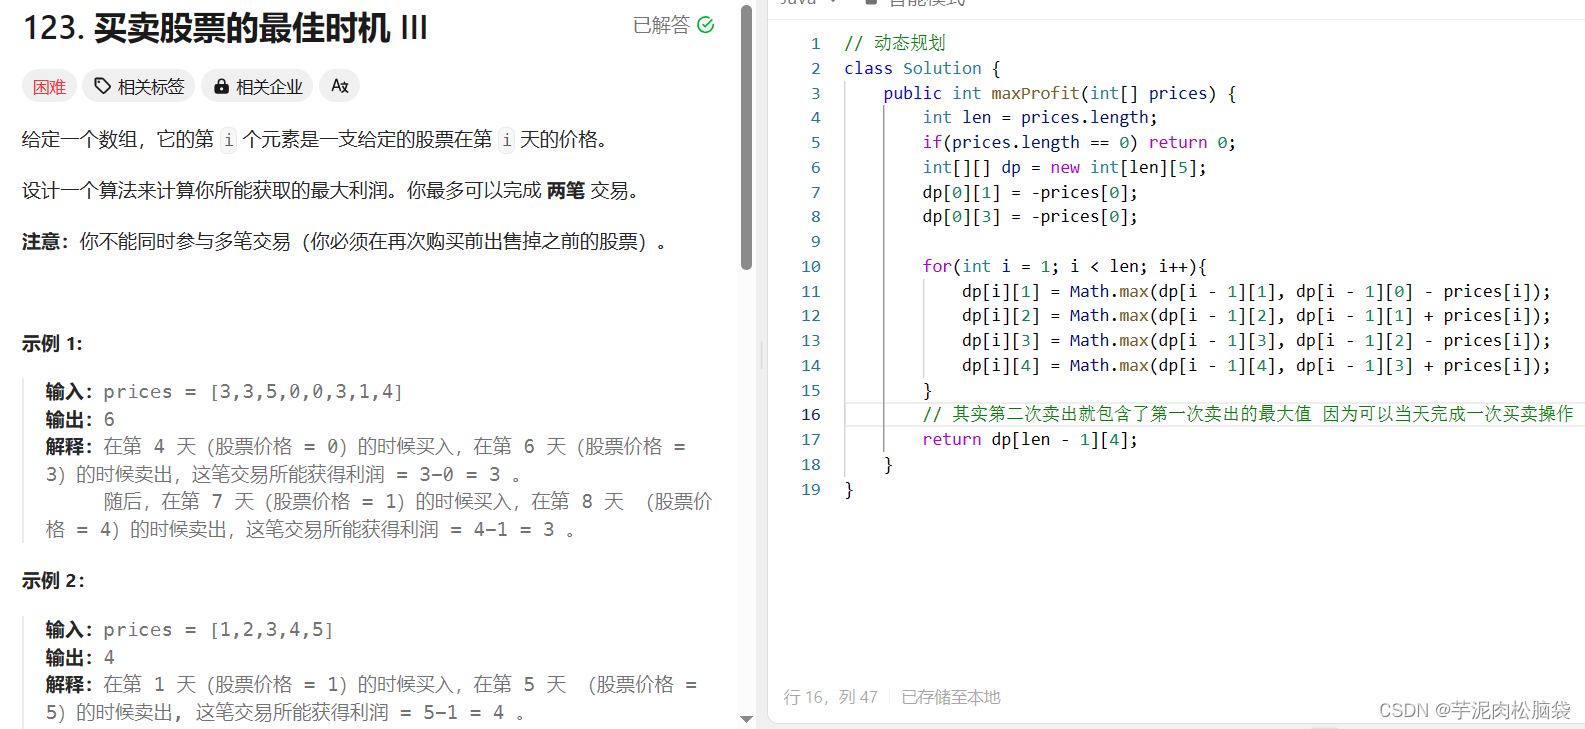Click the for(int i = 1; i < len; i++) line
This screenshot has width=1585, height=729.
click(1065, 266)
